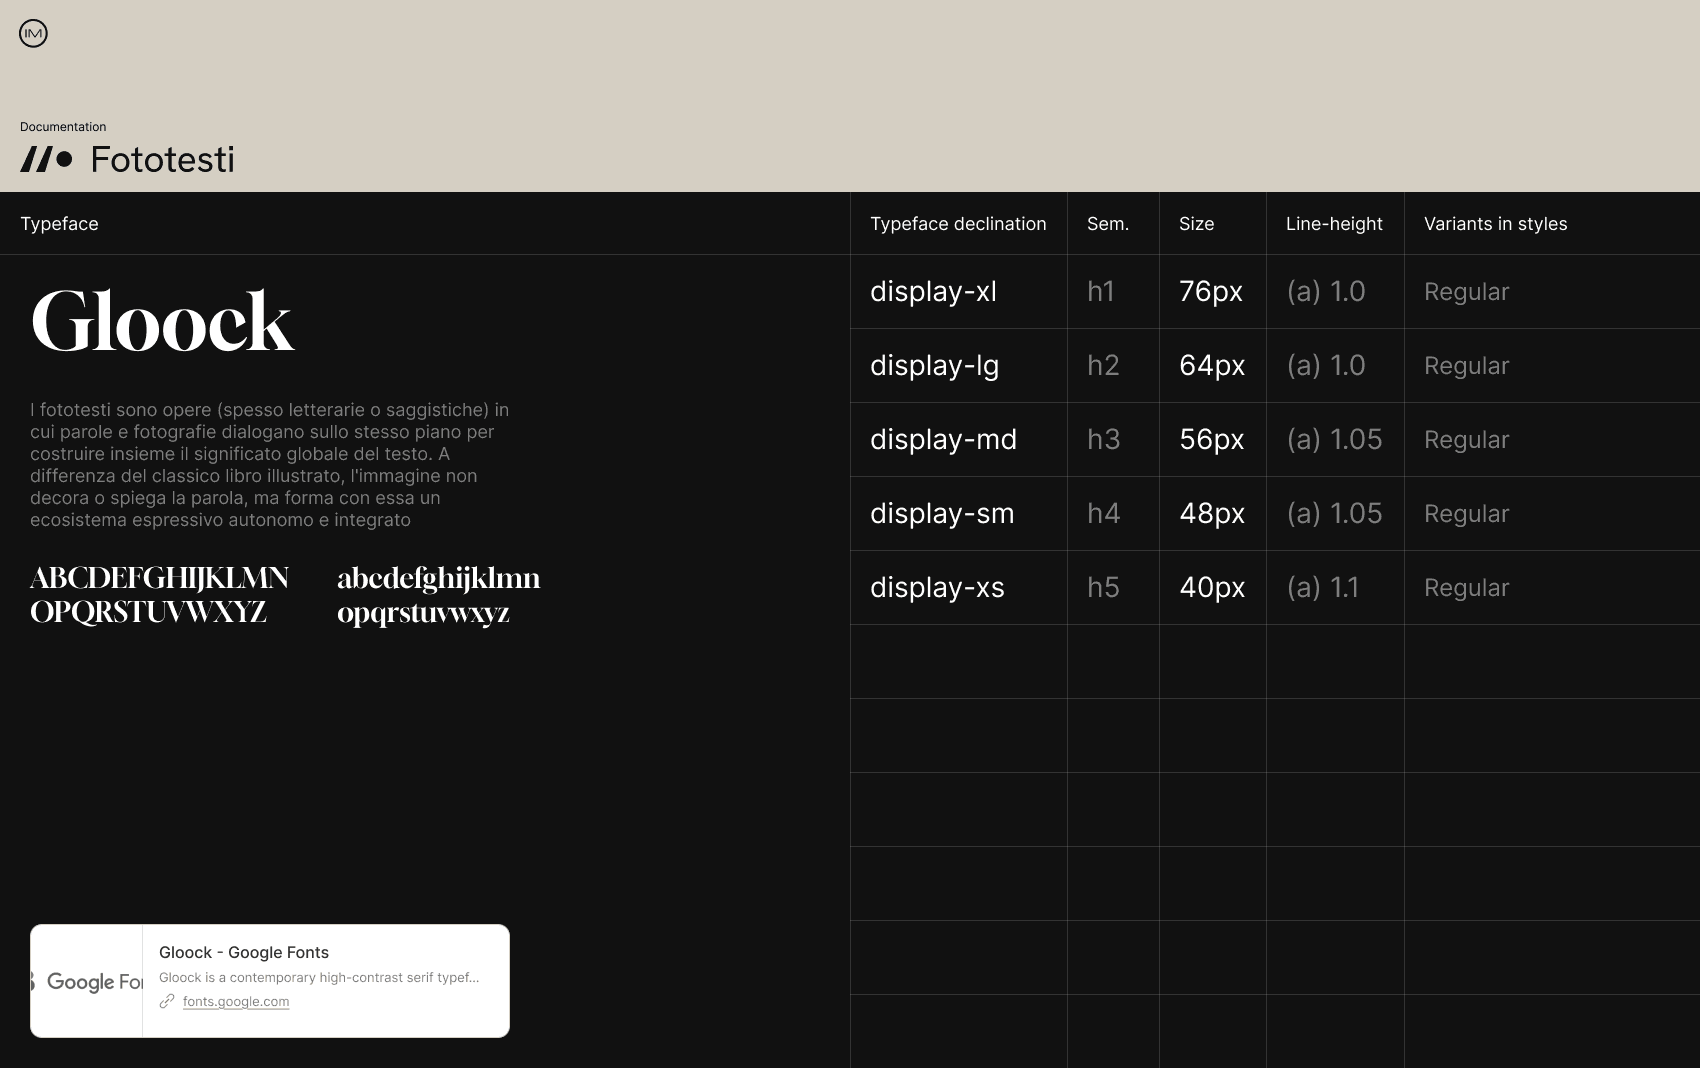Select the Line-height column header
The image size is (1700, 1068).
[x=1334, y=224]
